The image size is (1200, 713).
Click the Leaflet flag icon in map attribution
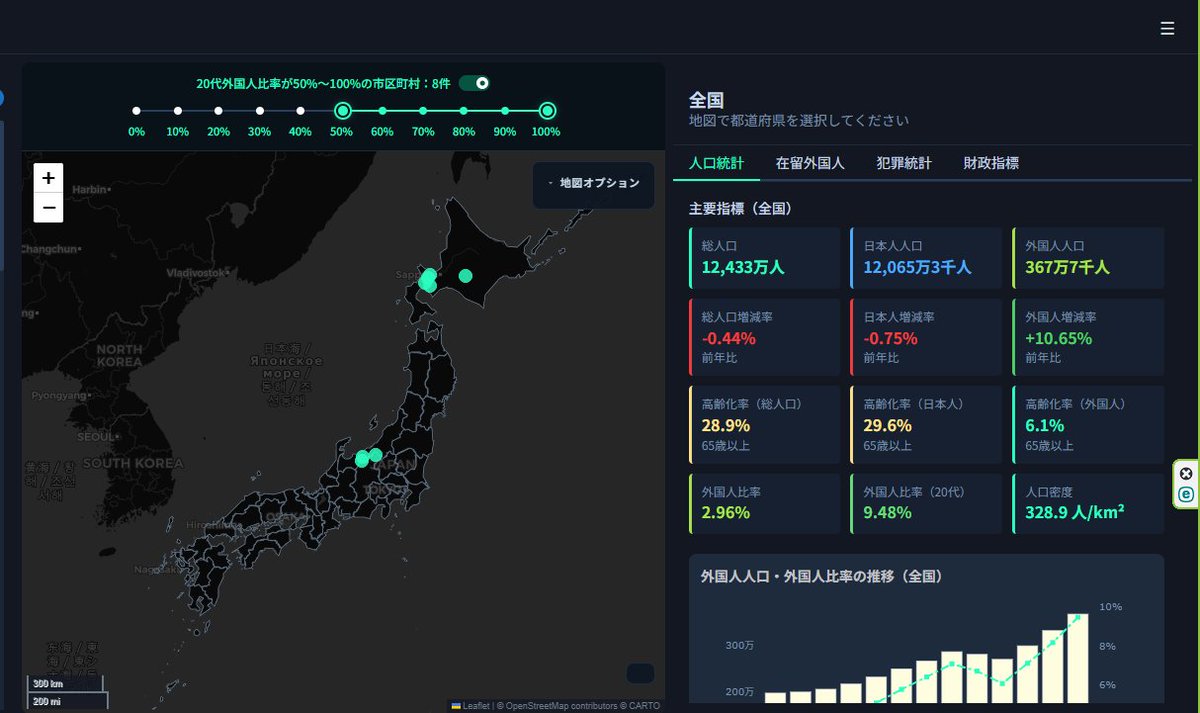tap(456, 705)
